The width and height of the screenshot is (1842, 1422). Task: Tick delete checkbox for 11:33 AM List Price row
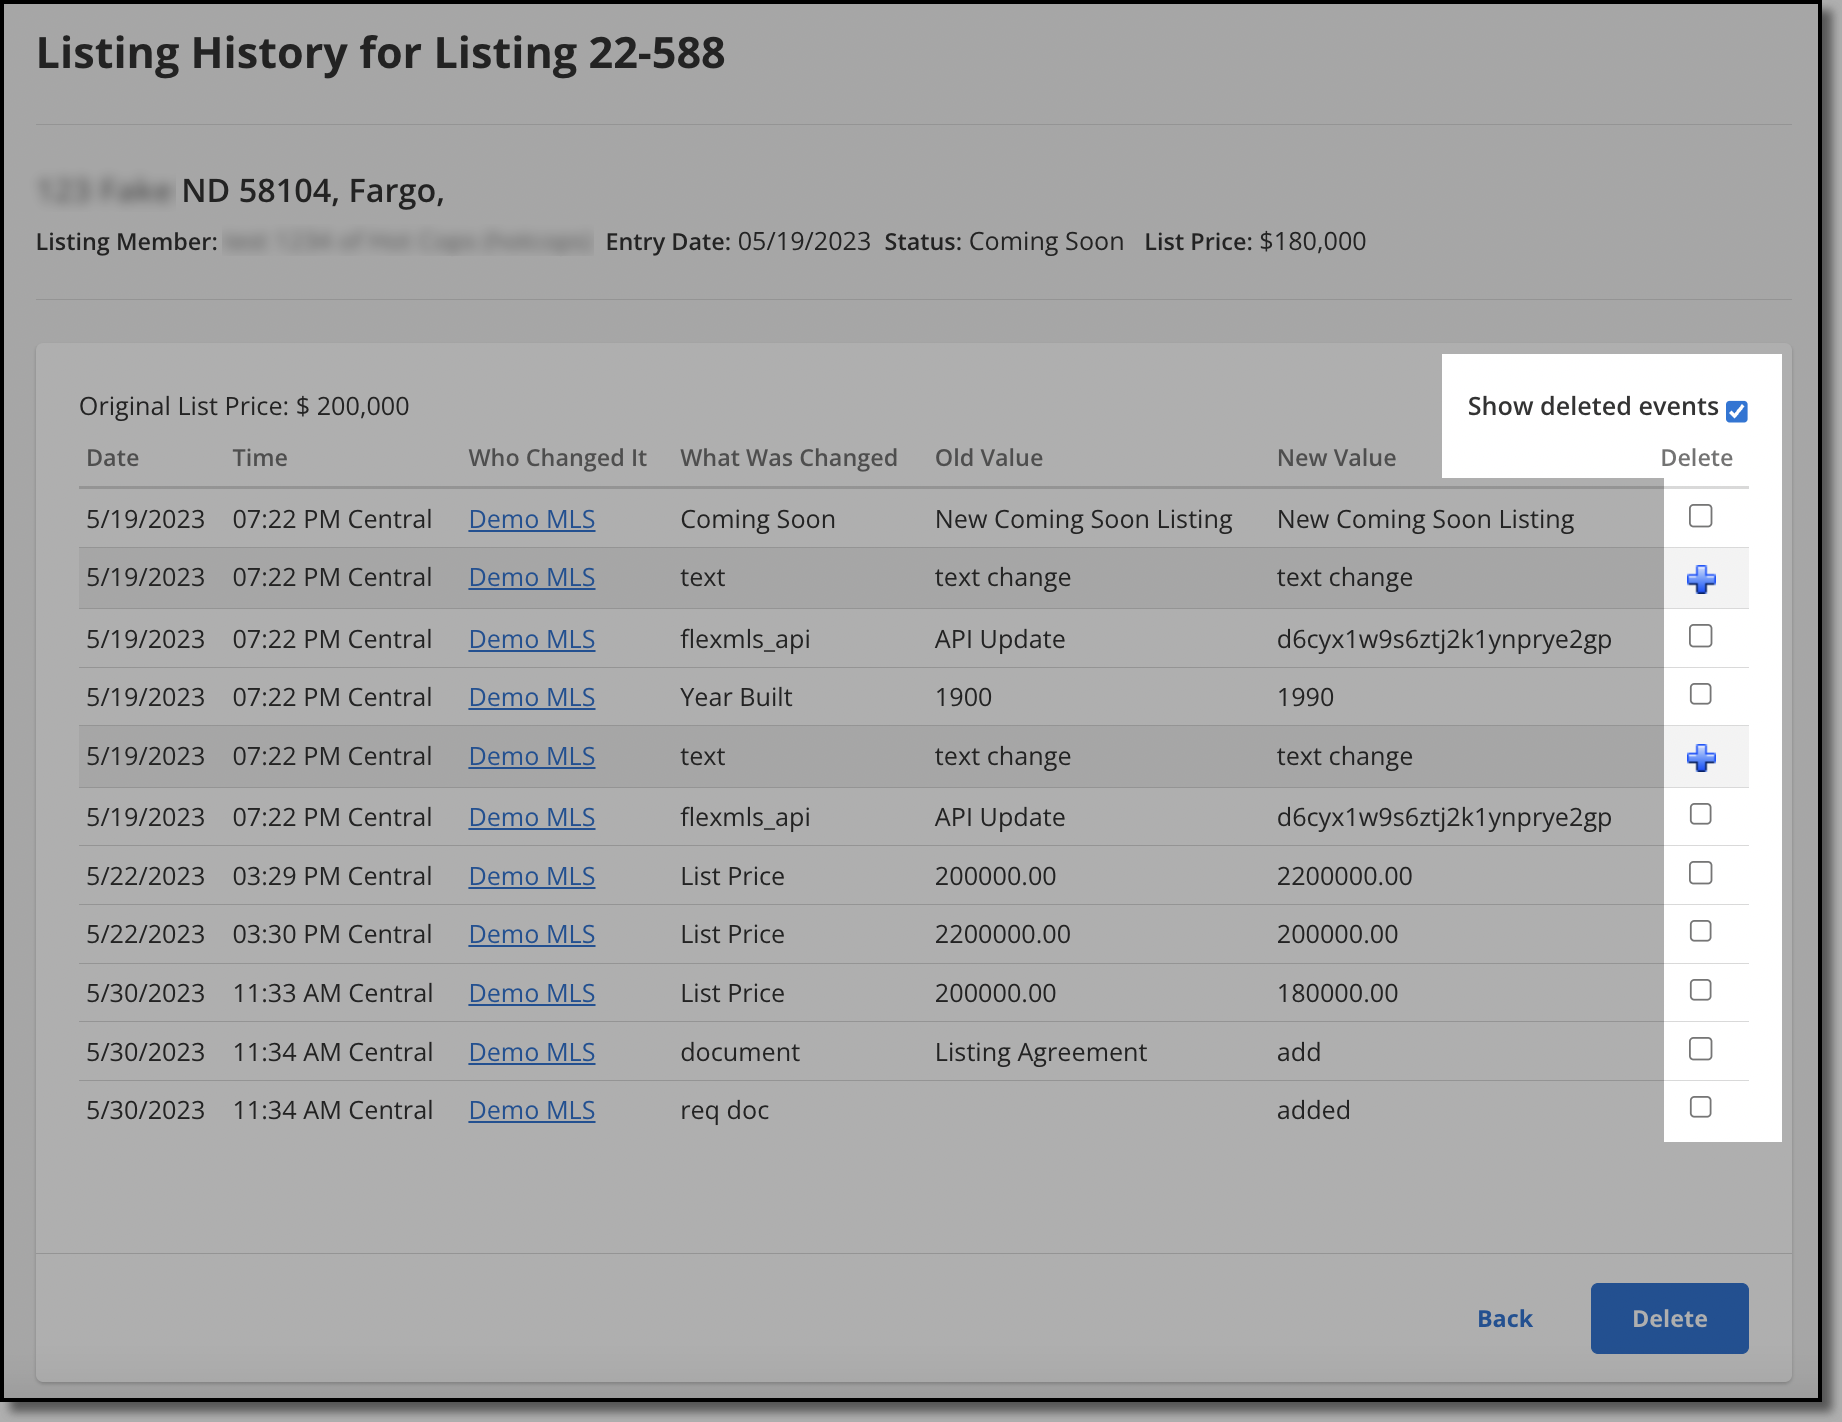pyautogui.click(x=1700, y=990)
